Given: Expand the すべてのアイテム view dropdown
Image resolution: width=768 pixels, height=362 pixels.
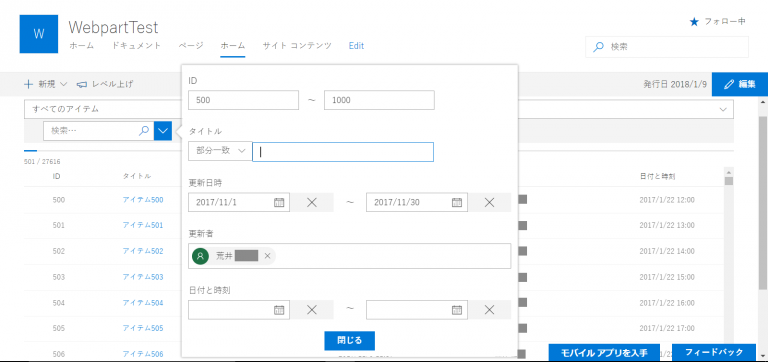Looking at the screenshot, I should pos(723,109).
